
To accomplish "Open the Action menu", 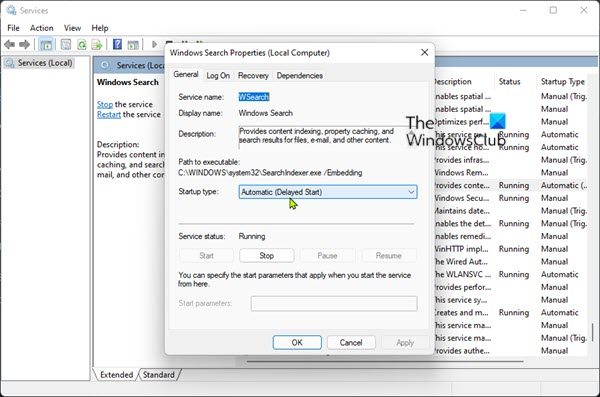I will point(42,28).
